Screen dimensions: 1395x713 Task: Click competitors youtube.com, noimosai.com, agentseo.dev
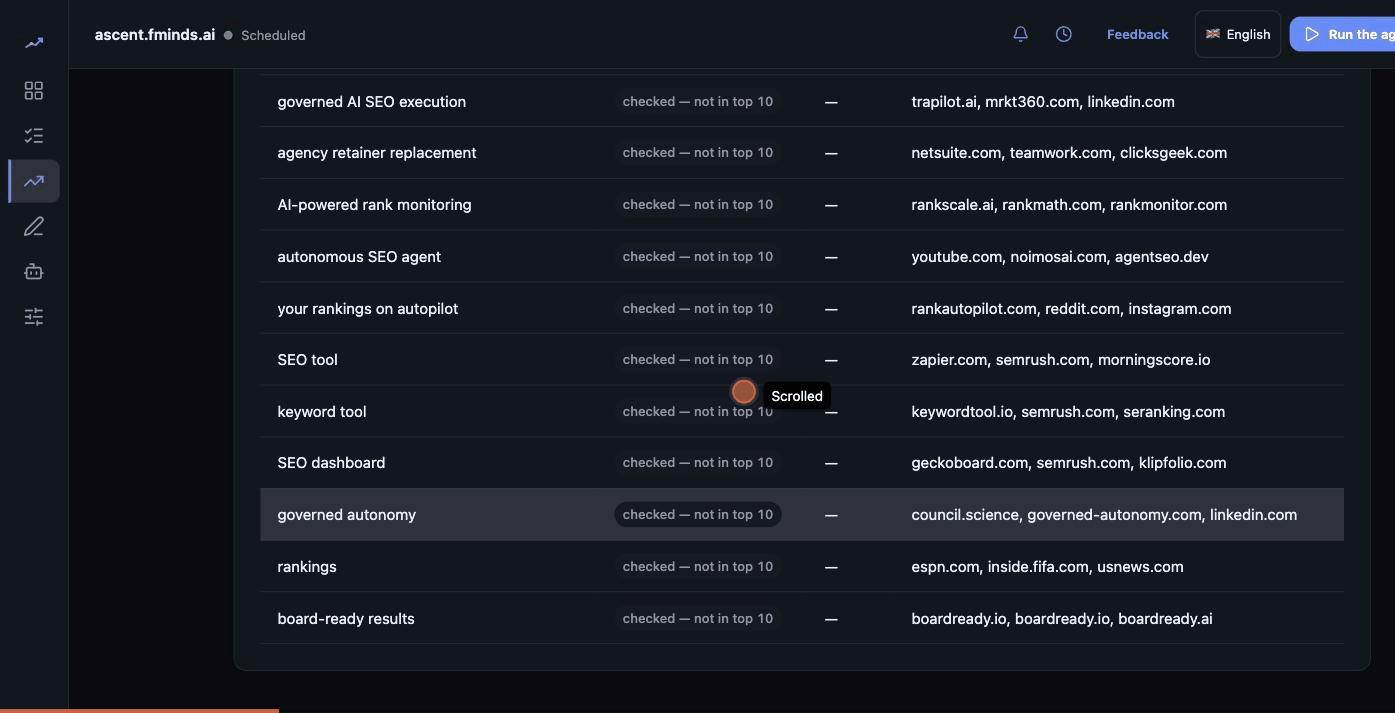1060,257
